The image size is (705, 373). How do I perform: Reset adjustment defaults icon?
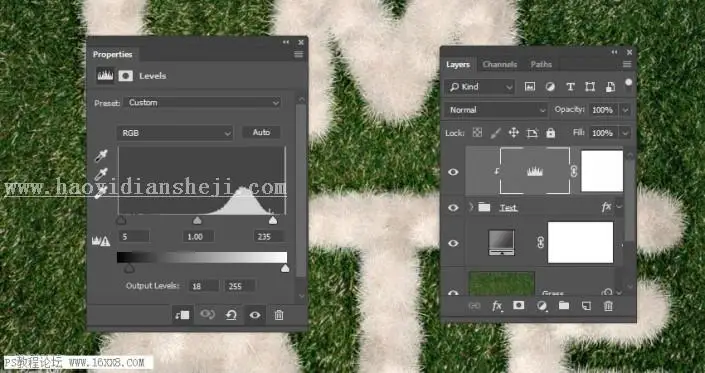pyautogui.click(x=231, y=315)
